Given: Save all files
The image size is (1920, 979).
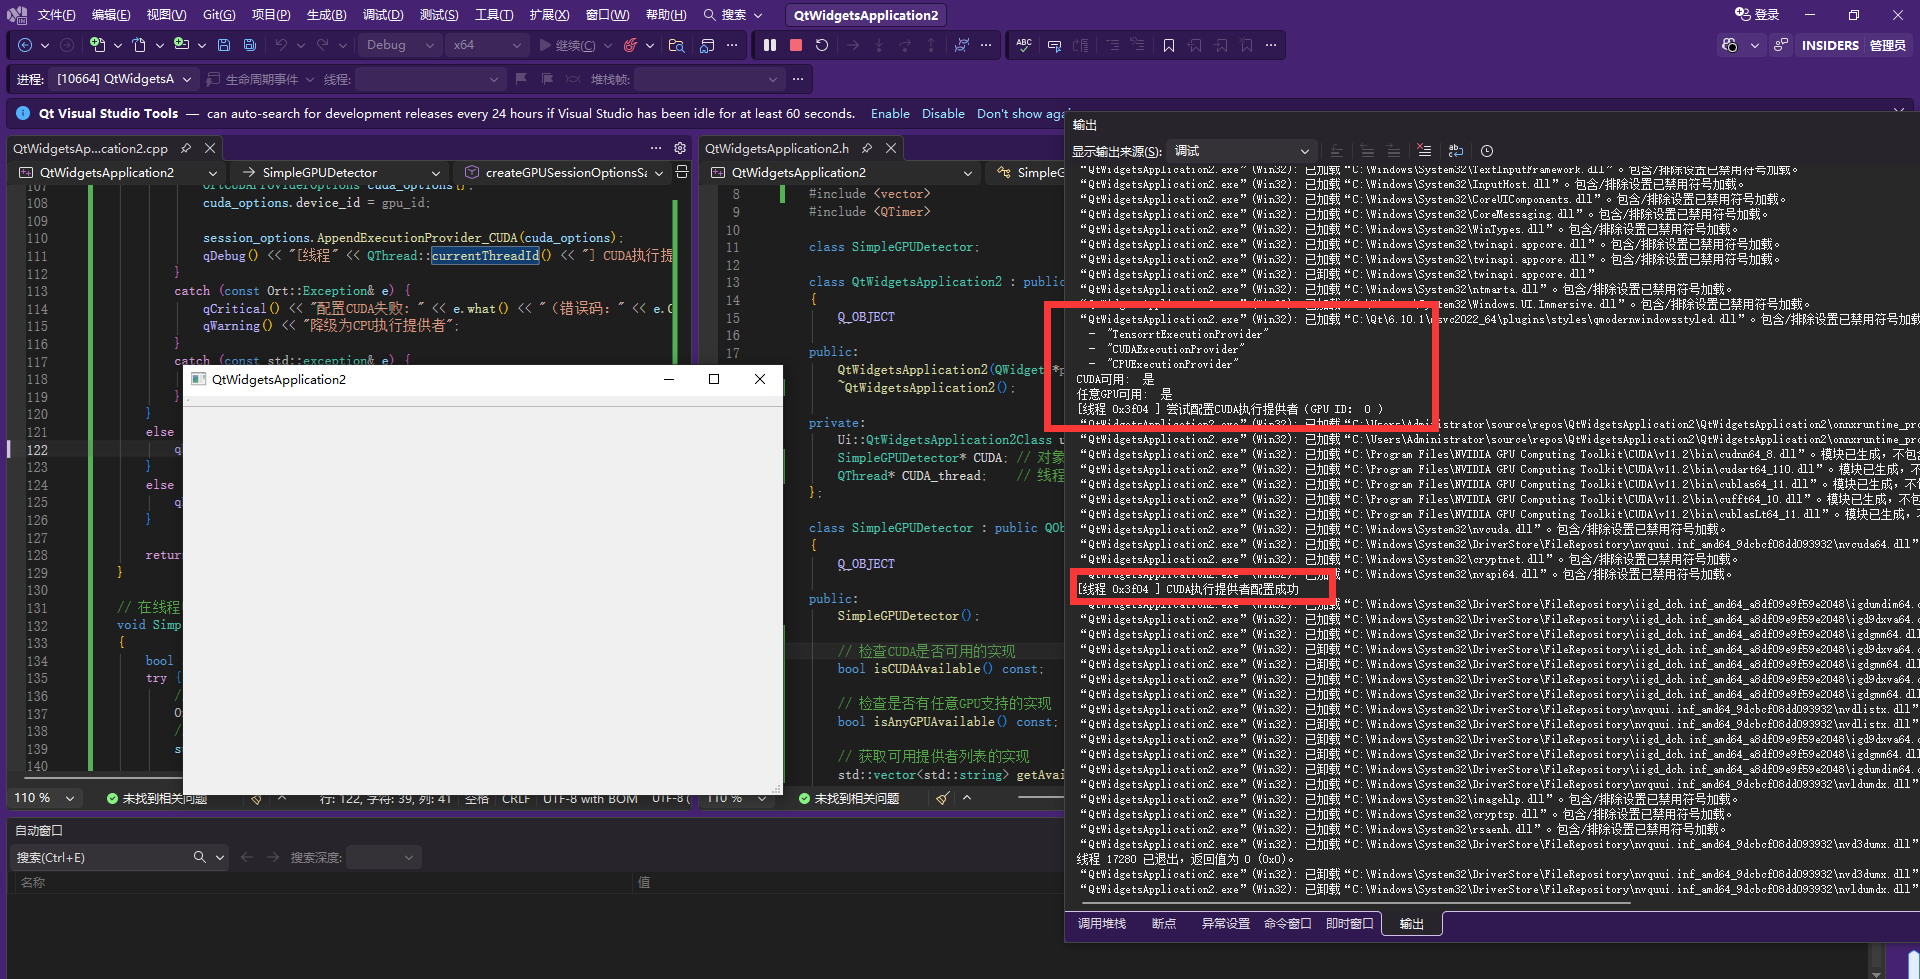Looking at the screenshot, I should [x=250, y=45].
